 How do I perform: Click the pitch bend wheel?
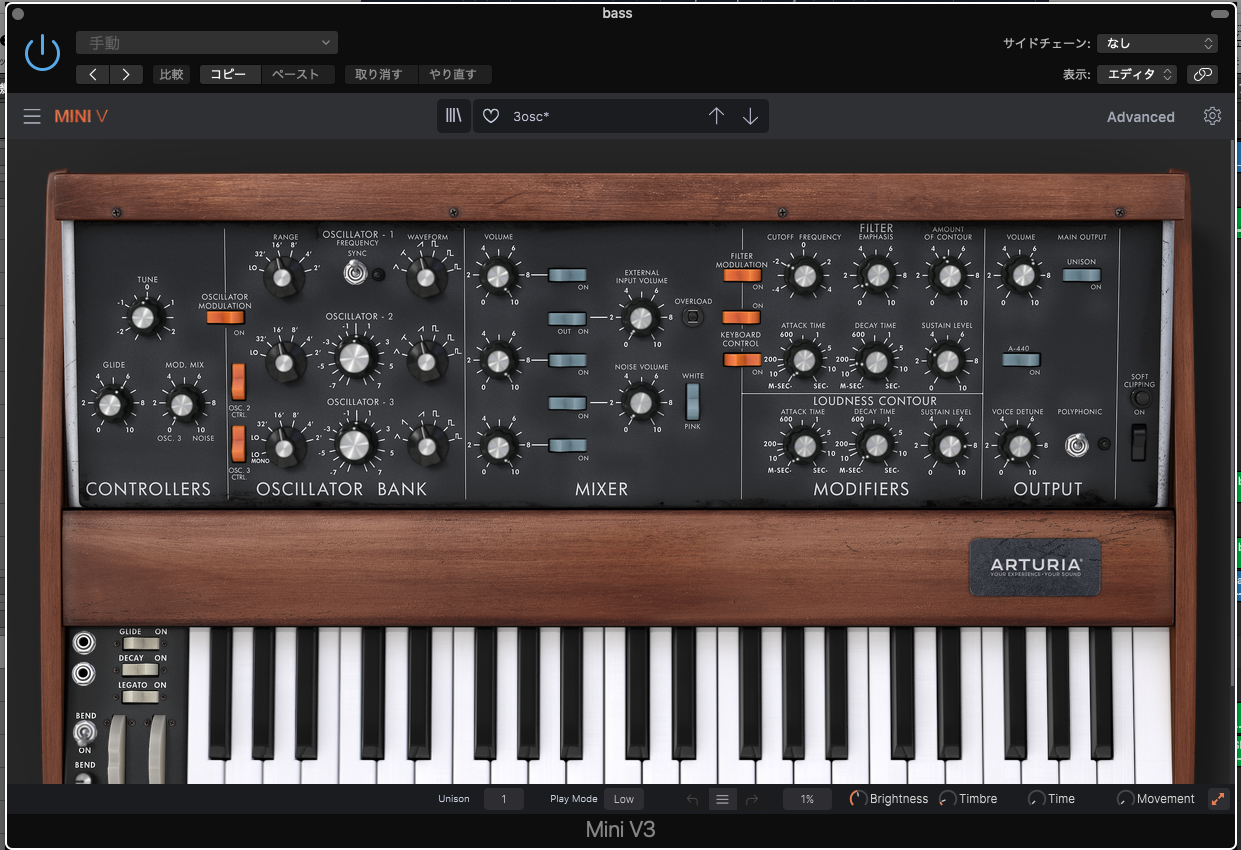coord(118,749)
